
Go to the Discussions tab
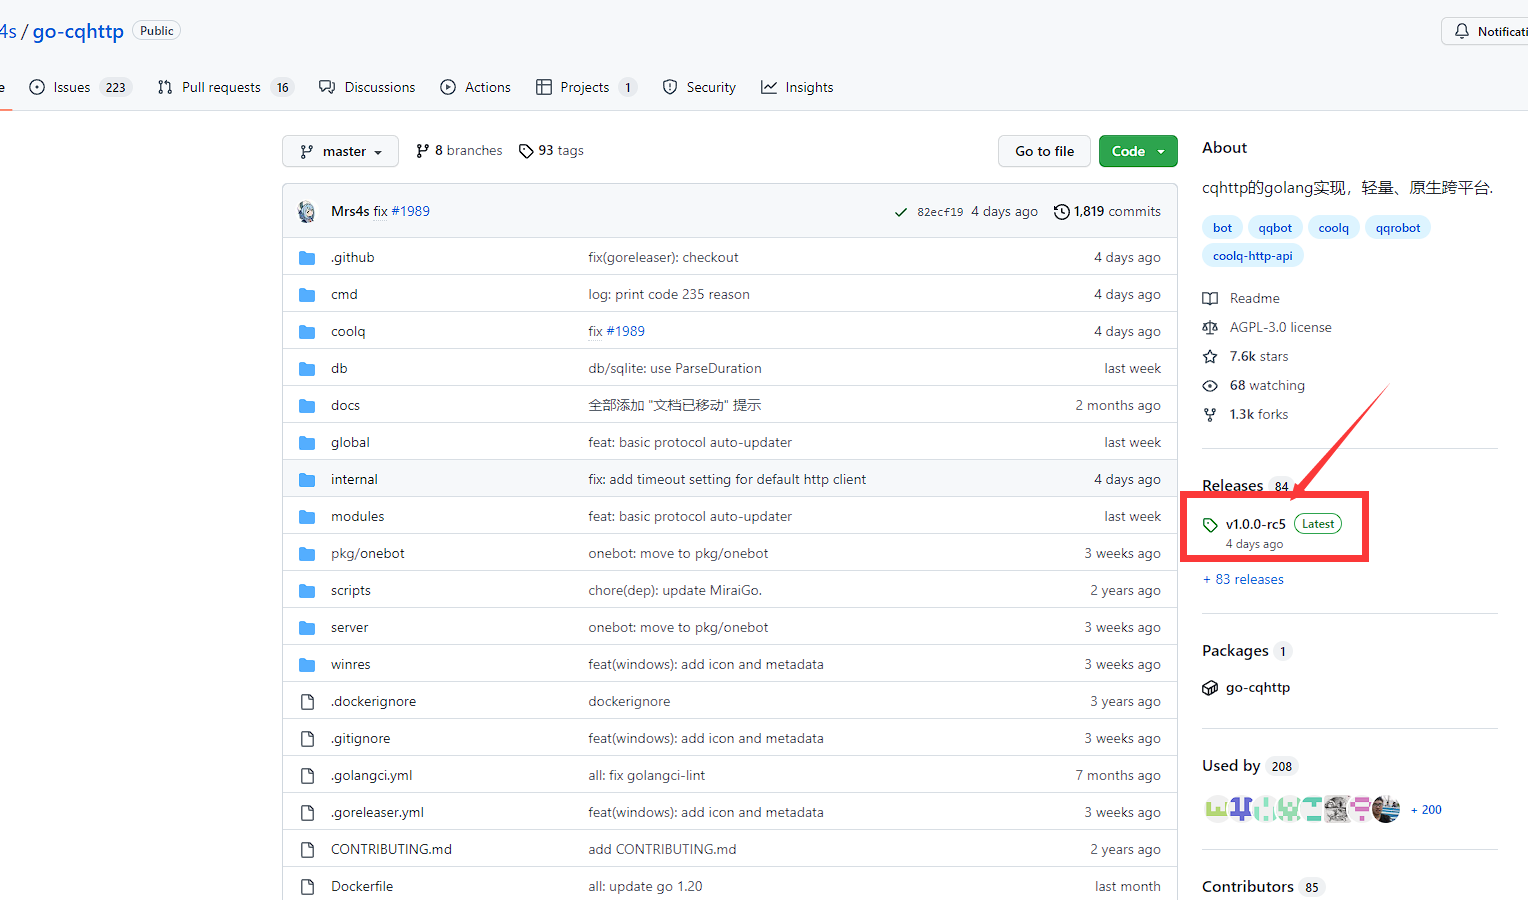(367, 87)
